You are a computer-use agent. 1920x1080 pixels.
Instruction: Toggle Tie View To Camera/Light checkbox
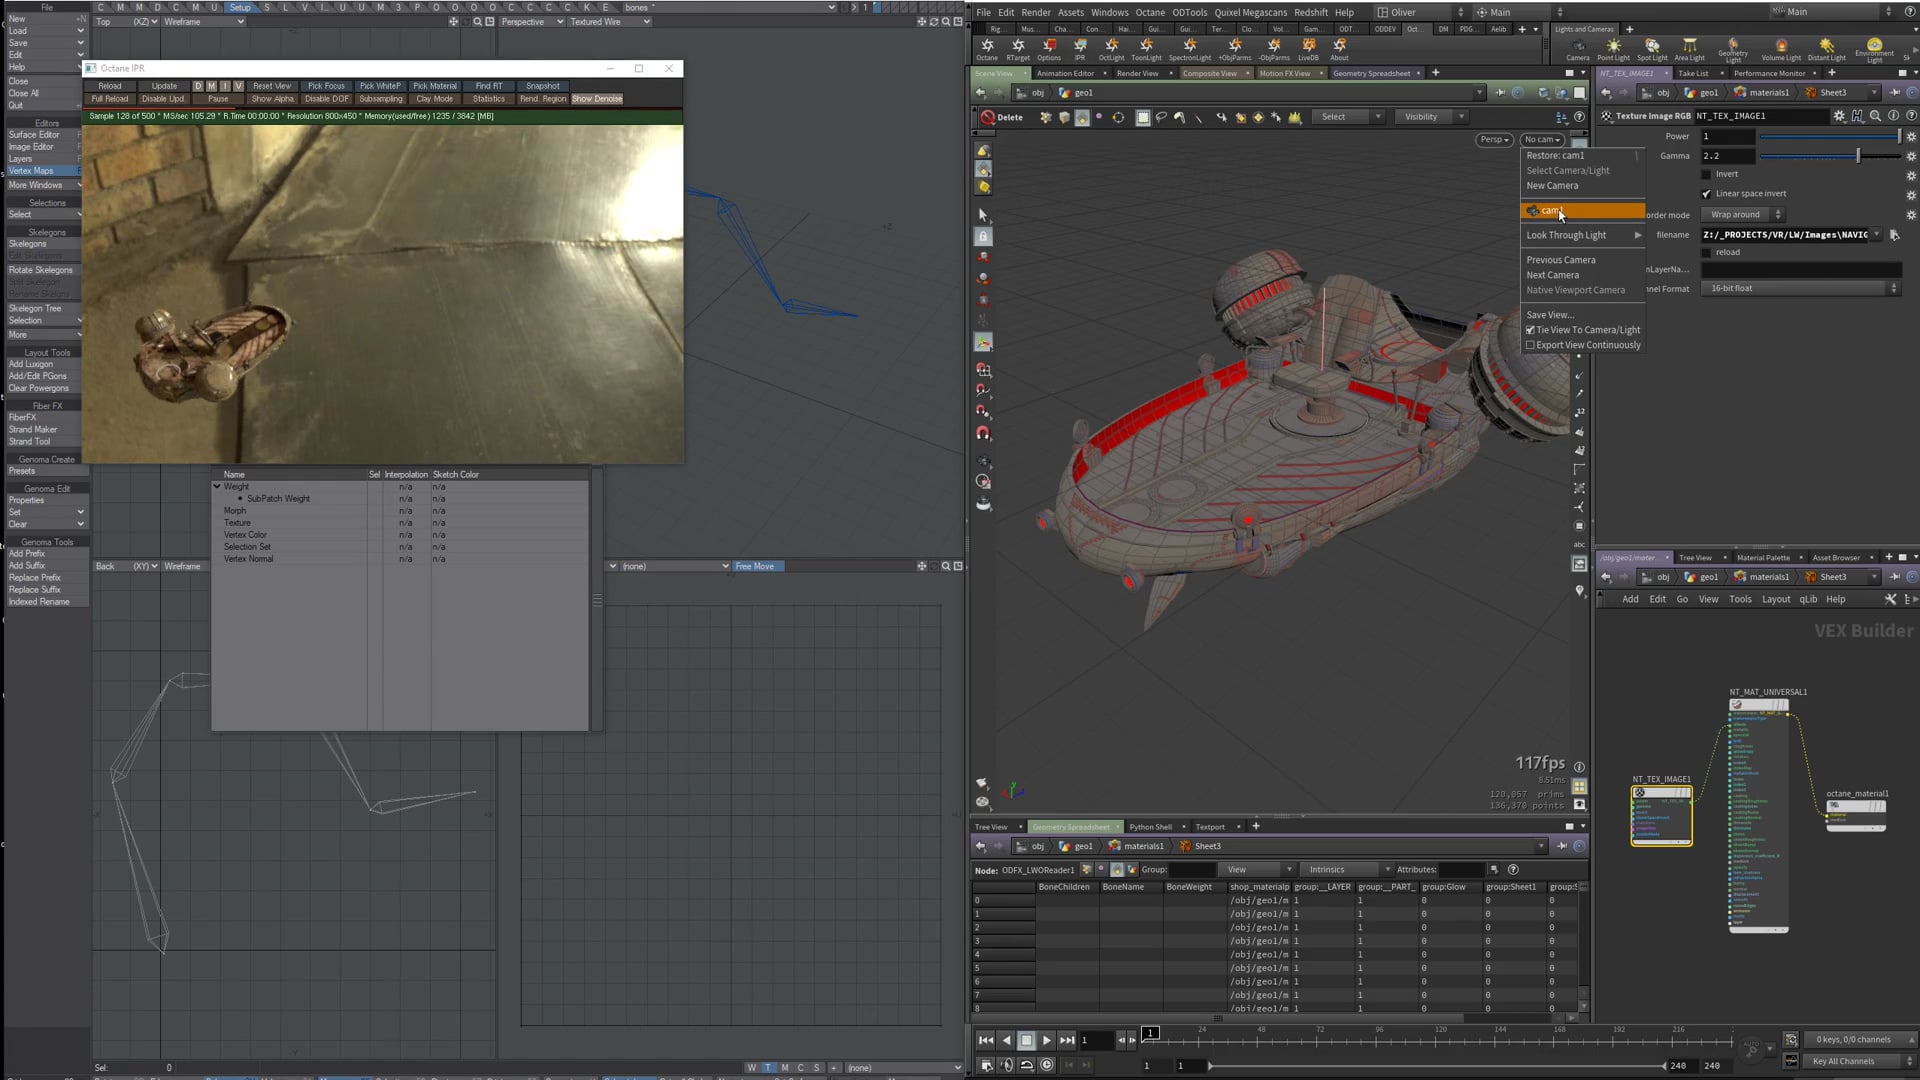point(1530,330)
